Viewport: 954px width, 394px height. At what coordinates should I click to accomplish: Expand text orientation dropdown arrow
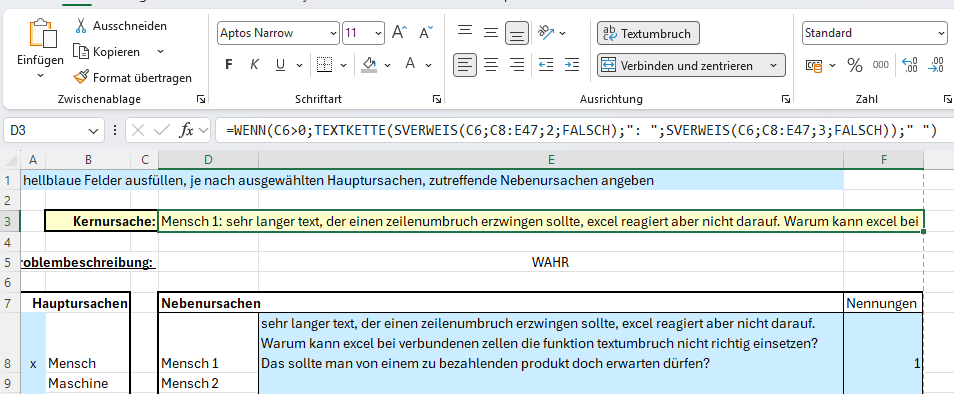point(562,33)
